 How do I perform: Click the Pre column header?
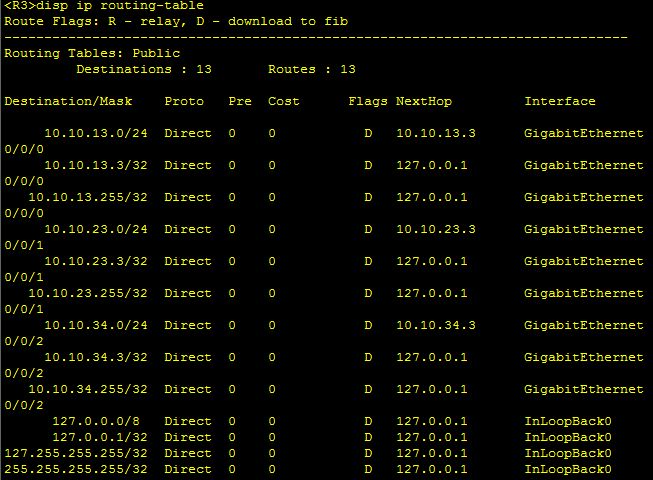coord(240,101)
